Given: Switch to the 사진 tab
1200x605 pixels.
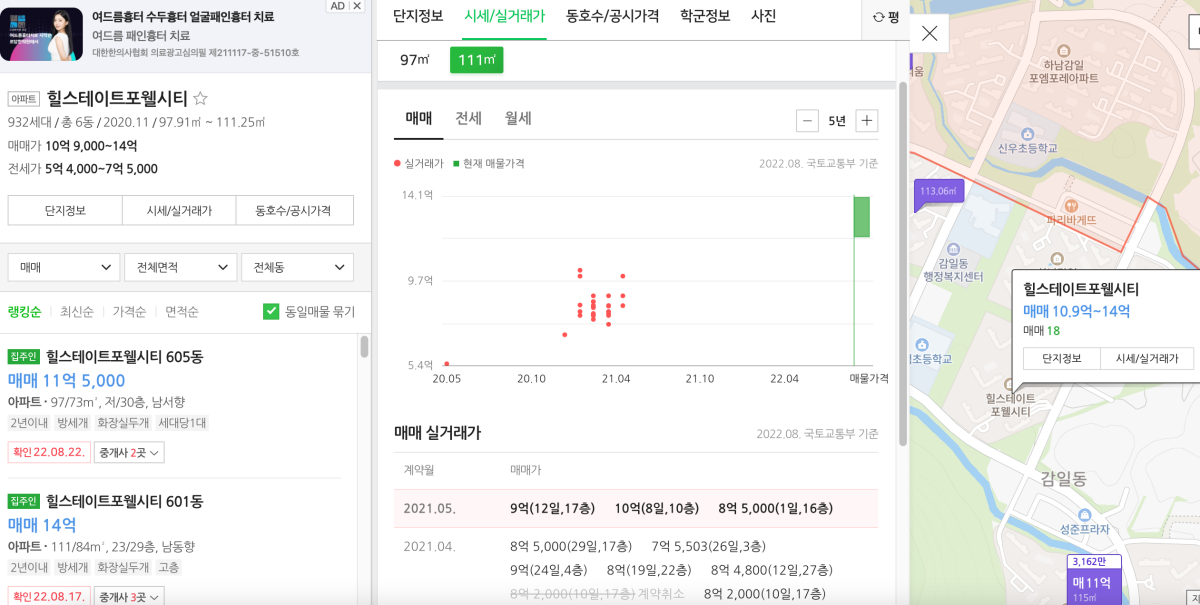Looking at the screenshot, I should [x=763, y=16].
